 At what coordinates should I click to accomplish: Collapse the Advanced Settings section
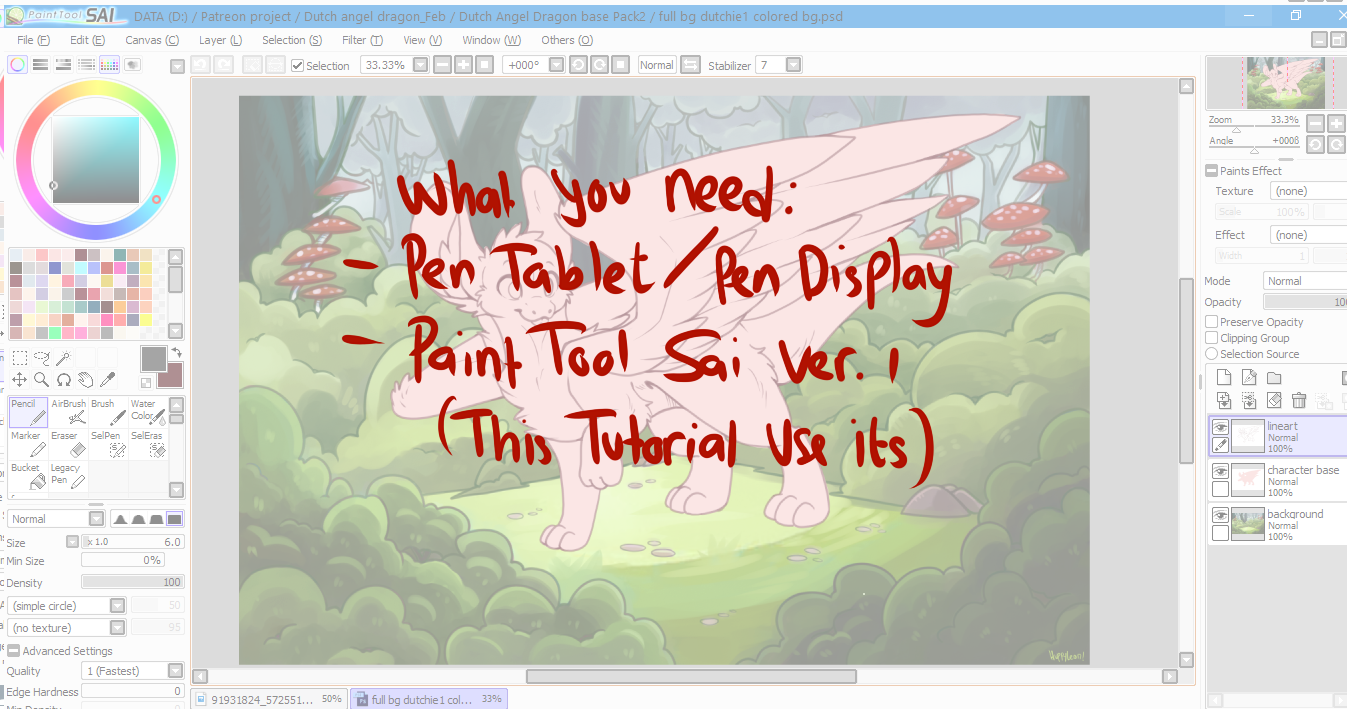14,651
